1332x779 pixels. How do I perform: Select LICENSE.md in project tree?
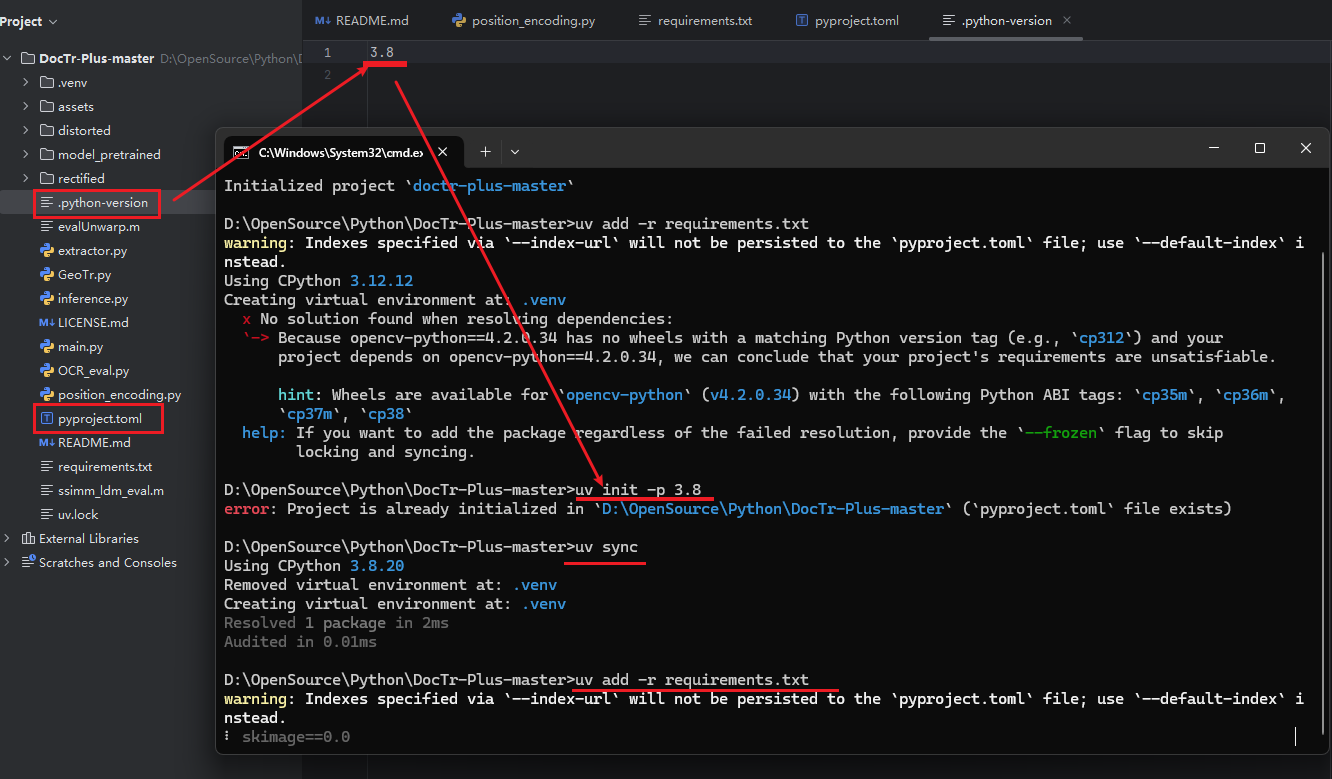[x=93, y=322]
